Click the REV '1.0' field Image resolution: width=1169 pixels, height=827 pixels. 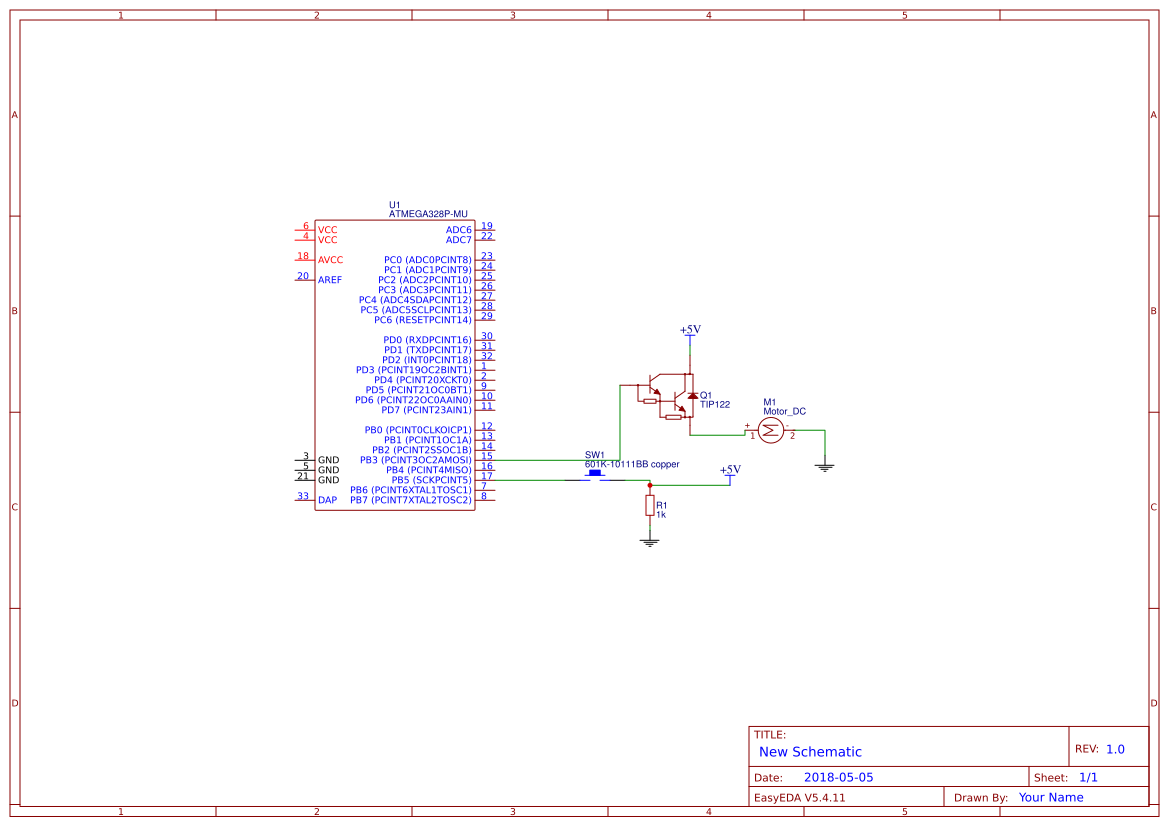pyautogui.click(x=1113, y=747)
